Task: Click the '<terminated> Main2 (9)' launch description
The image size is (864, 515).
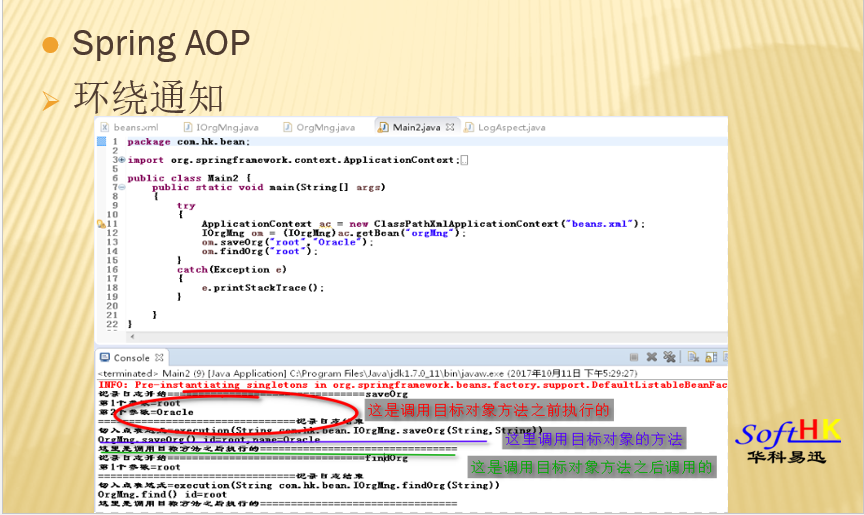Action: (368, 373)
